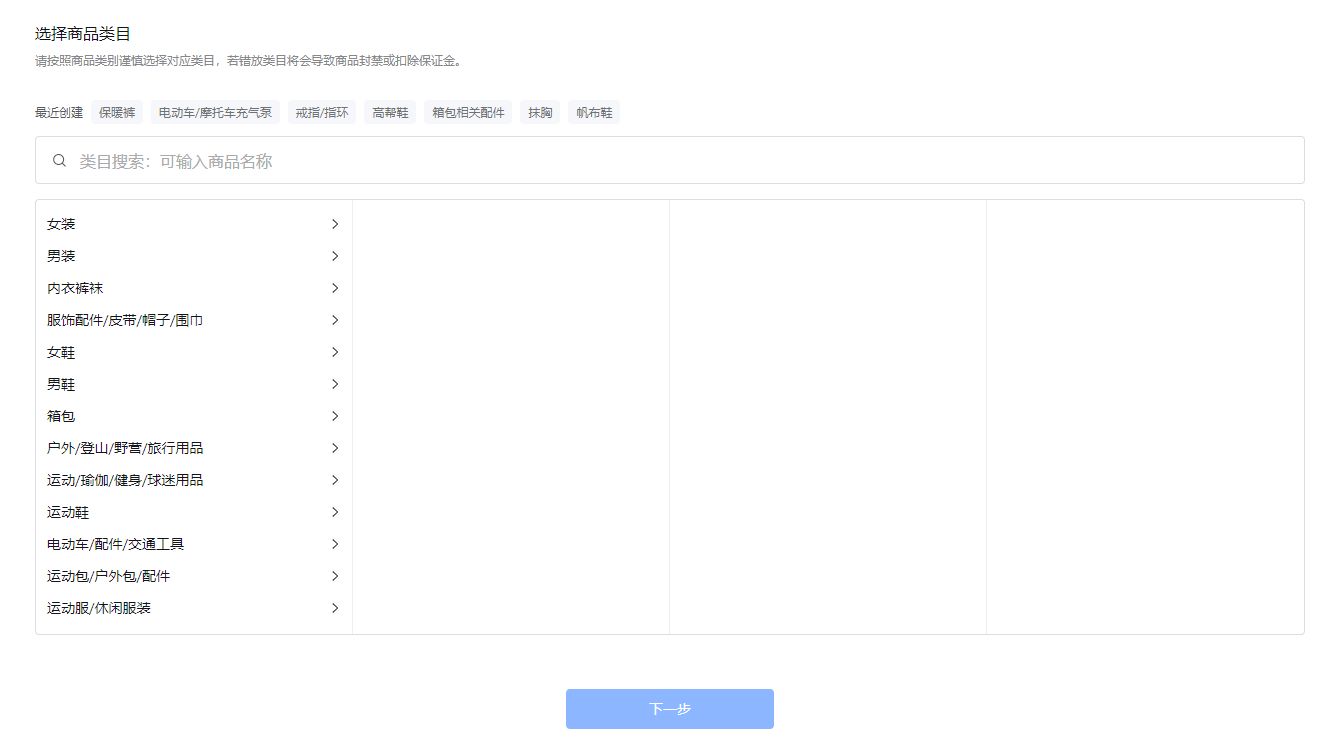Image resolution: width=1321 pixels, height=737 pixels.
Task: Click the search magnifier icon
Action: pyautogui.click(x=59, y=159)
